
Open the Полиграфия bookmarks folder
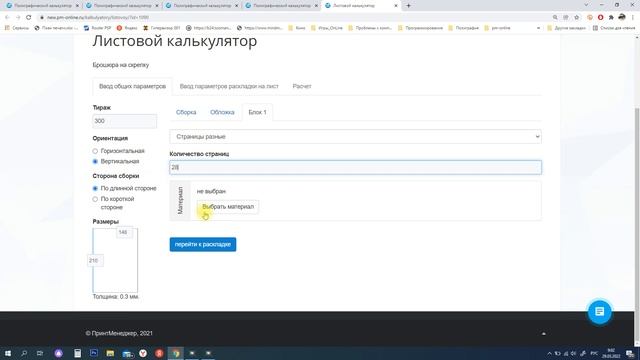[464, 28]
